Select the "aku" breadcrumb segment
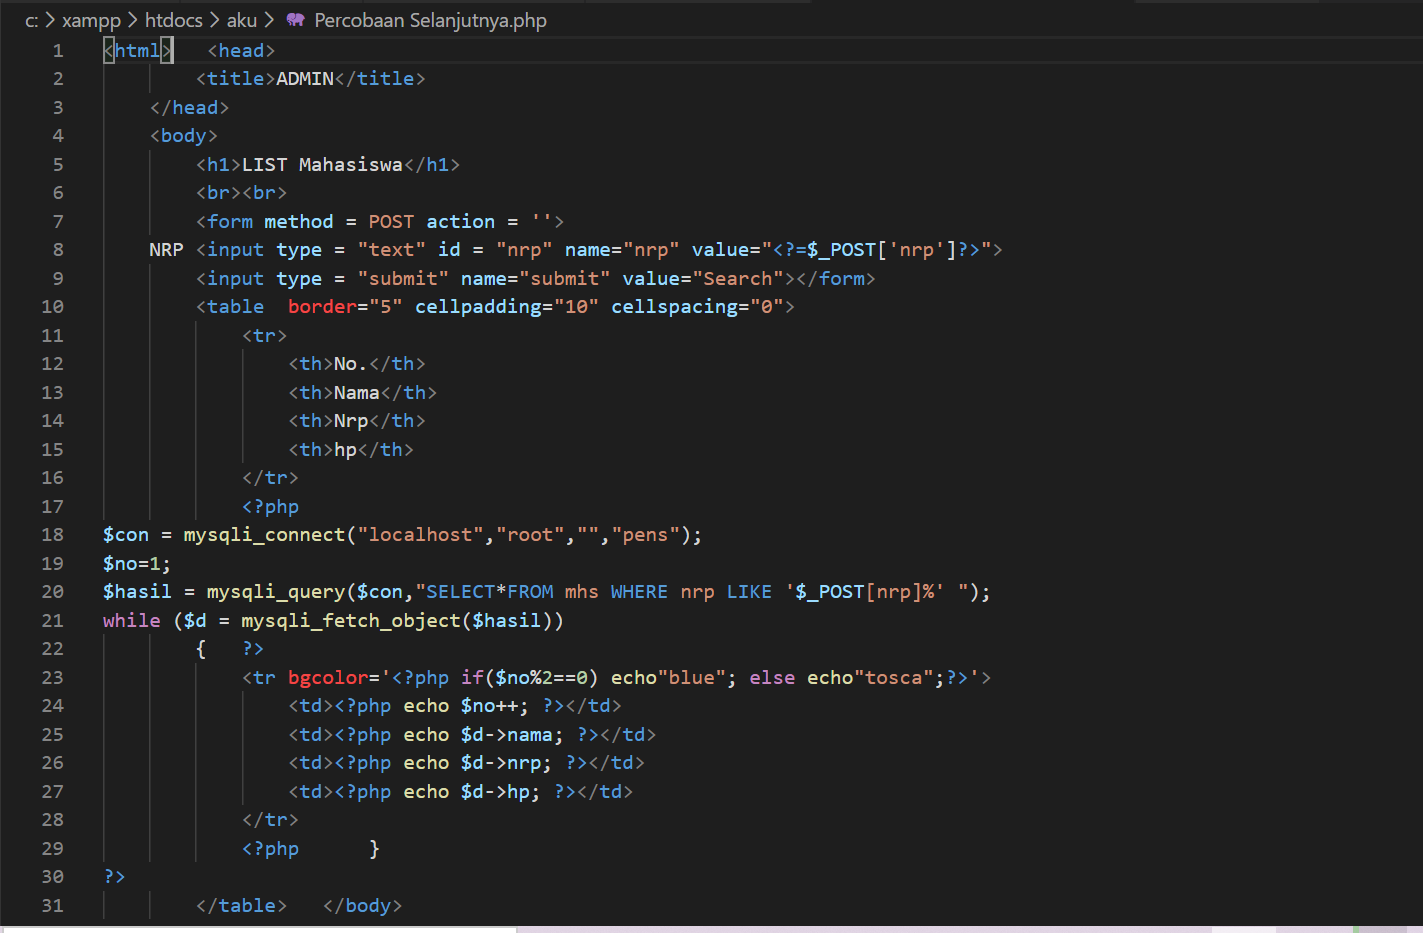 (x=241, y=20)
